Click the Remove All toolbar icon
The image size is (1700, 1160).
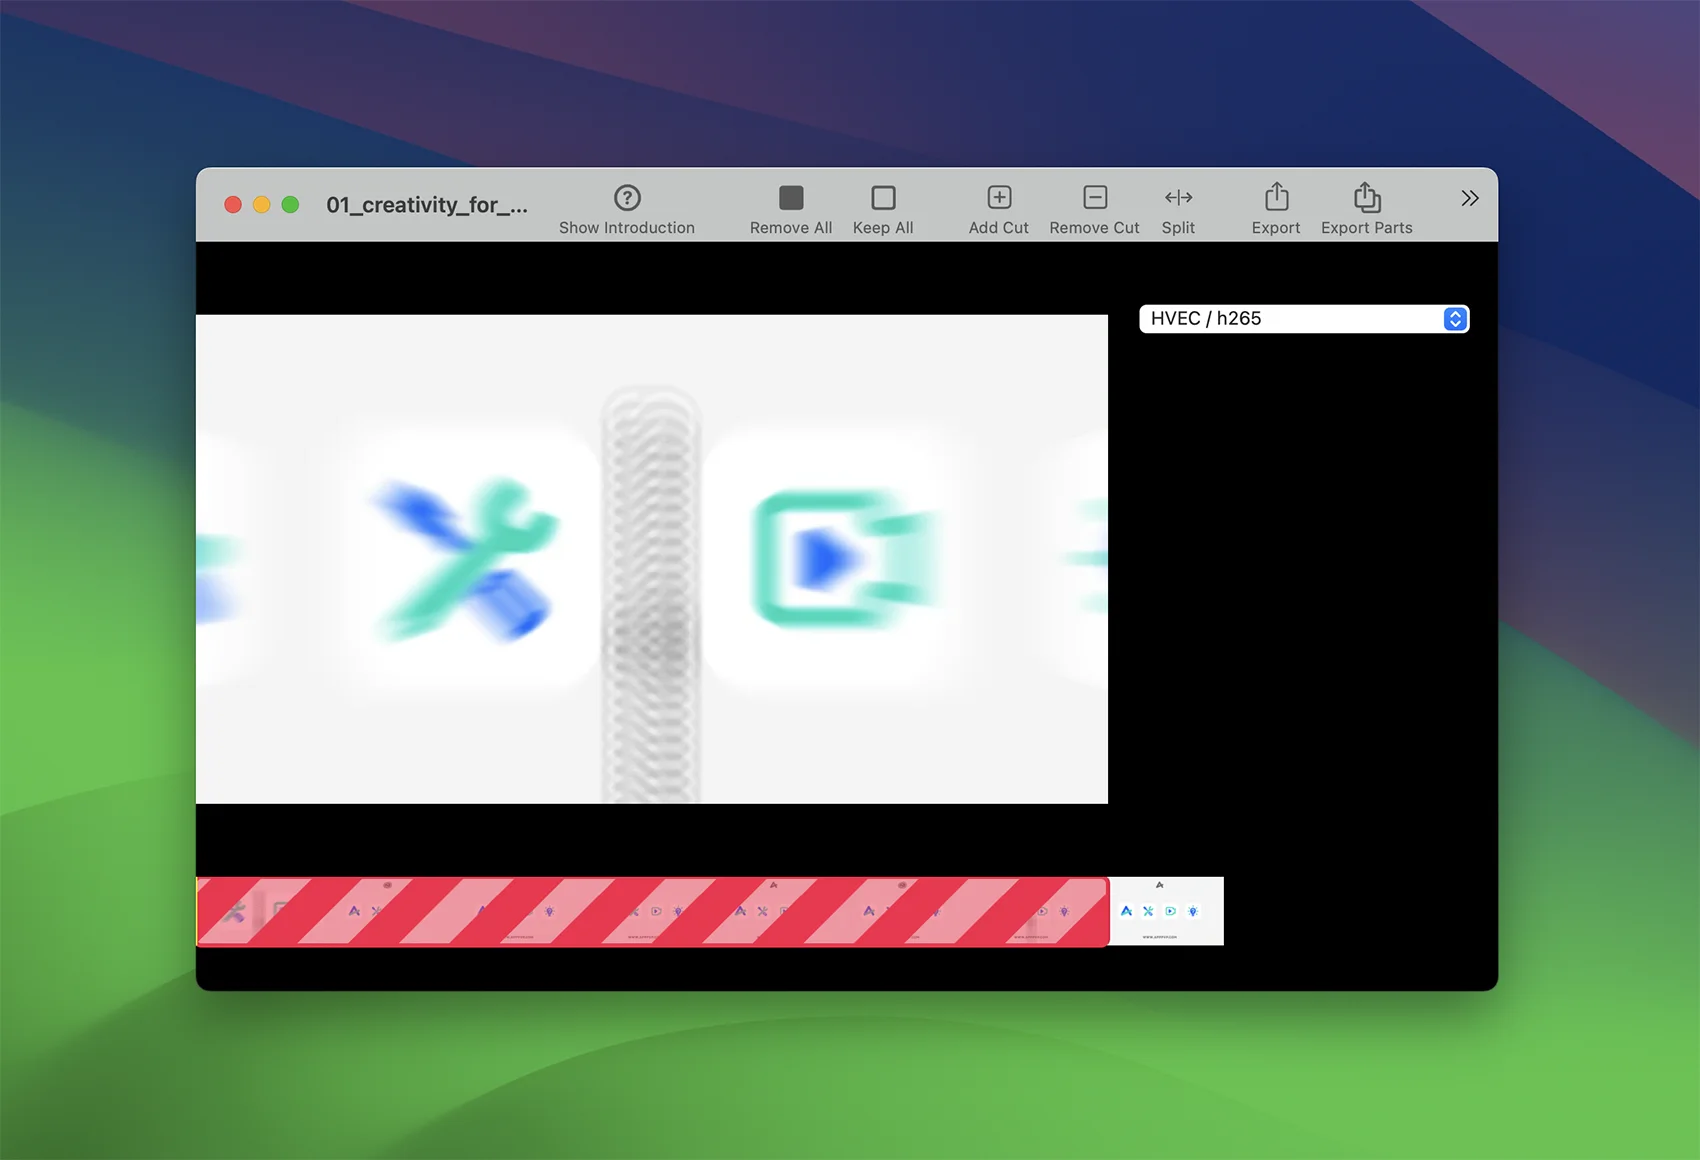click(791, 198)
